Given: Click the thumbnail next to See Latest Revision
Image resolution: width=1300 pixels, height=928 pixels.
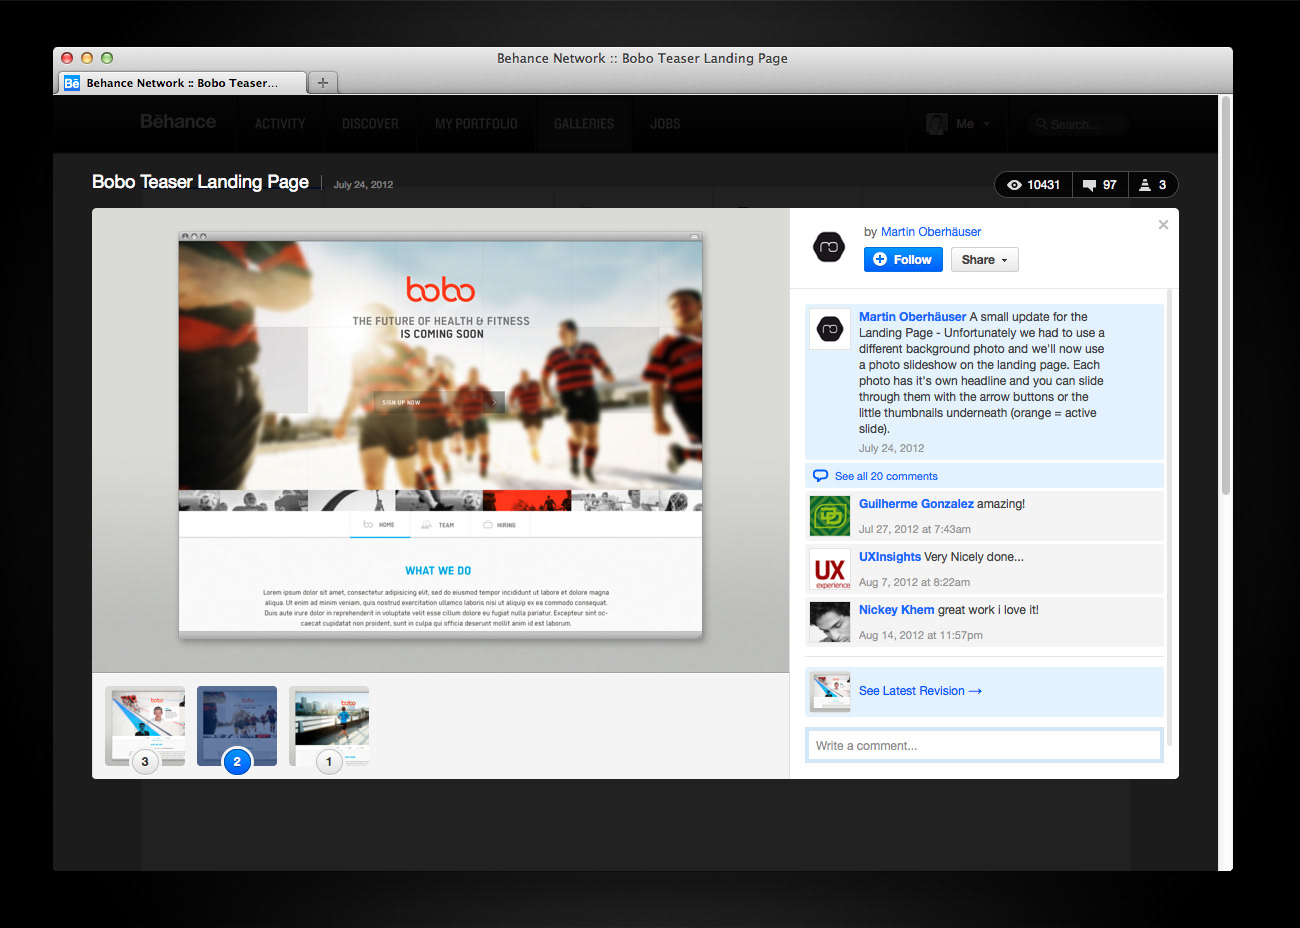Looking at the screenshot, I should (830, 691).
